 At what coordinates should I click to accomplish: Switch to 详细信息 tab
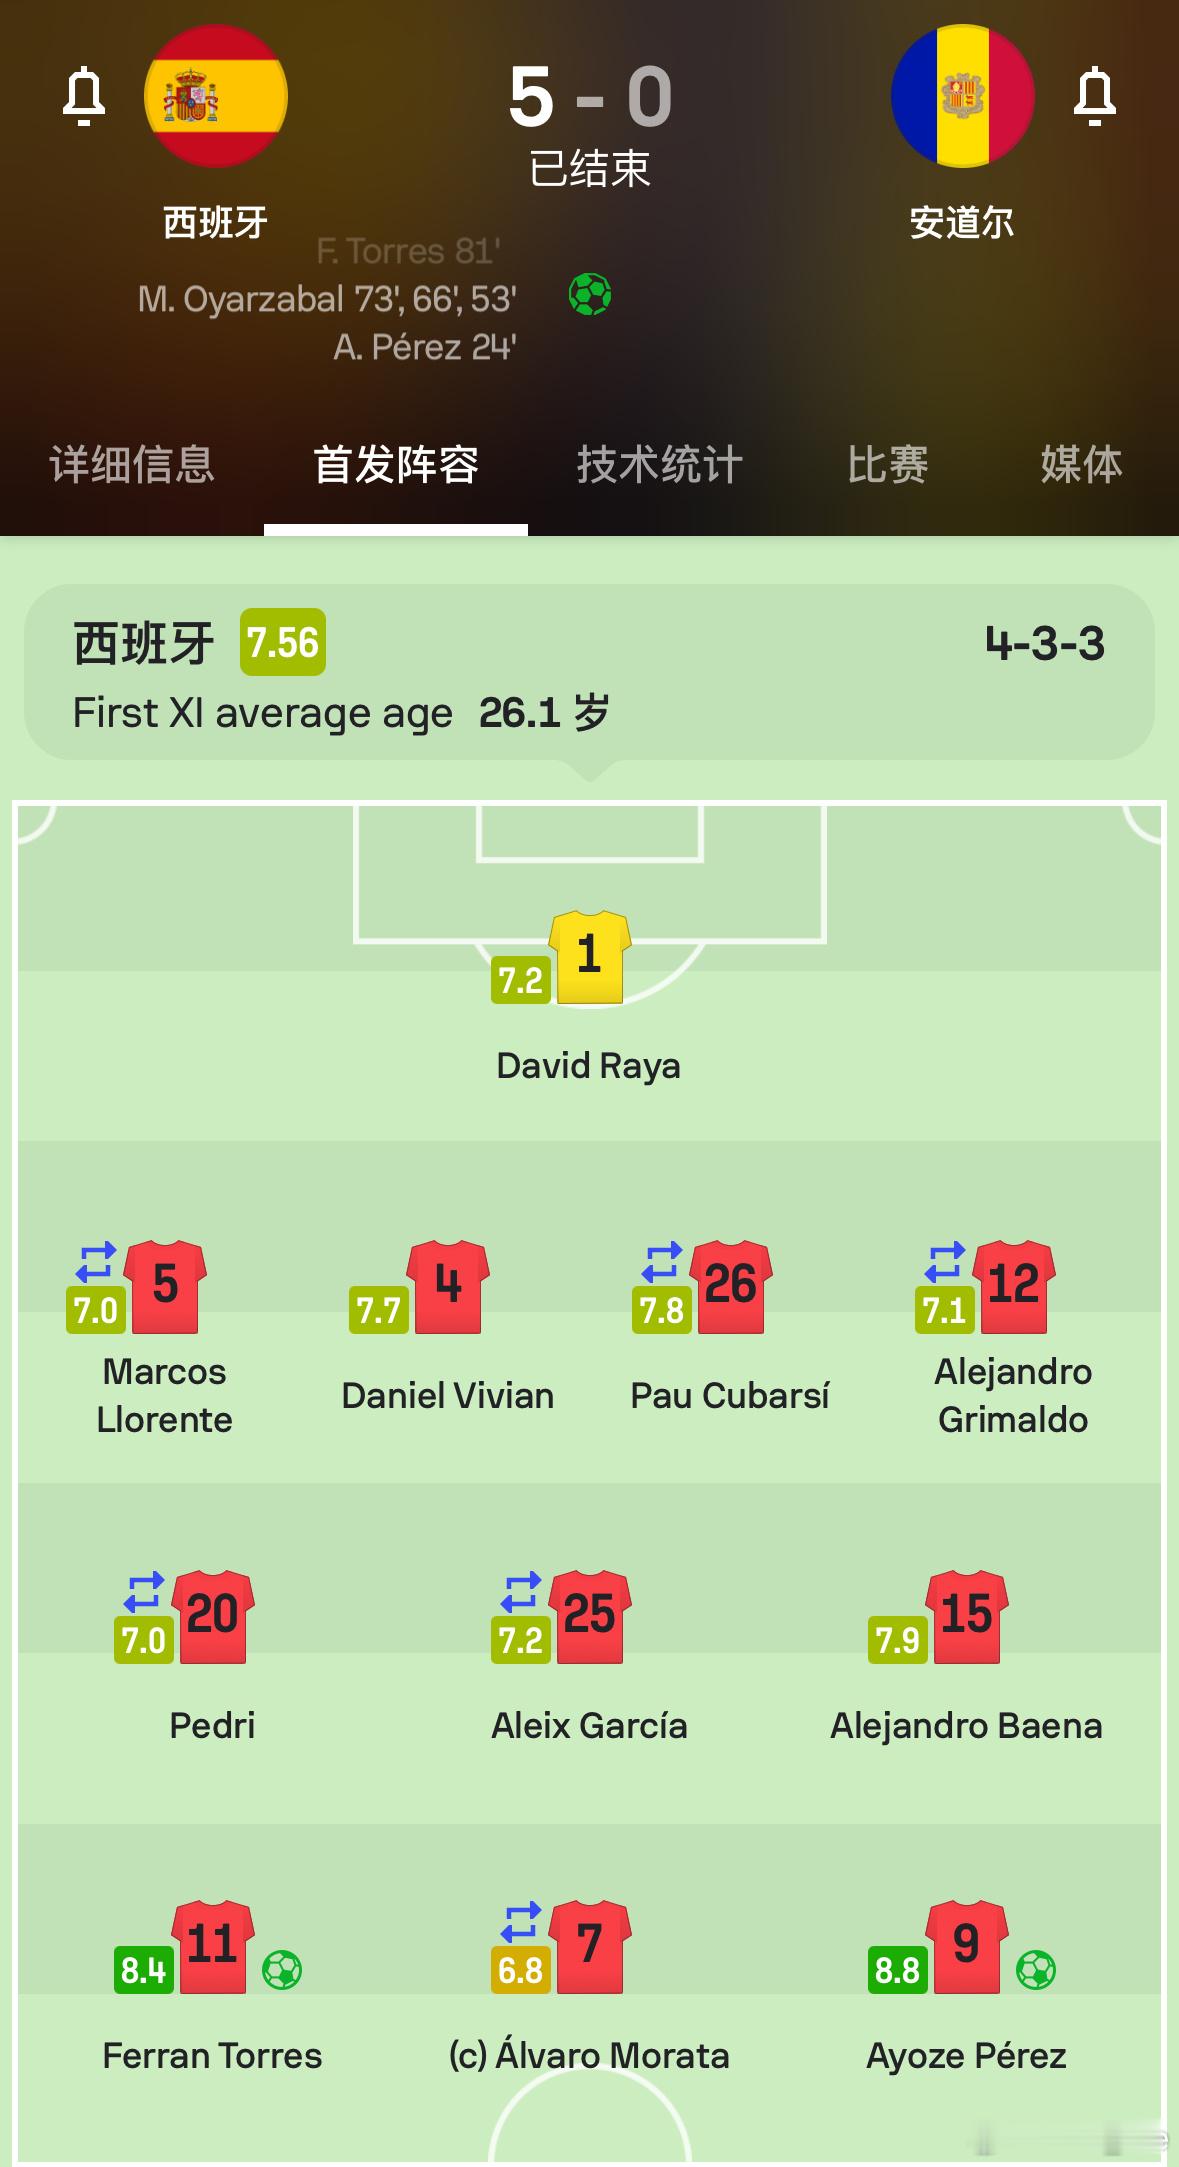132,465
